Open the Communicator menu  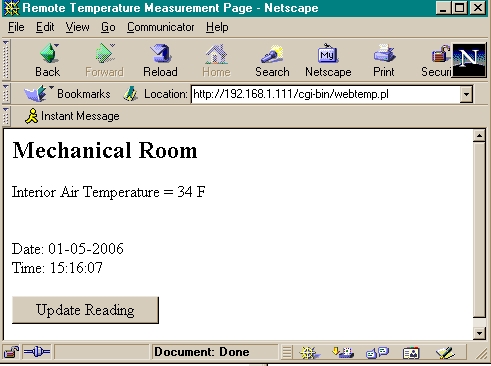(x=160, y=27)
